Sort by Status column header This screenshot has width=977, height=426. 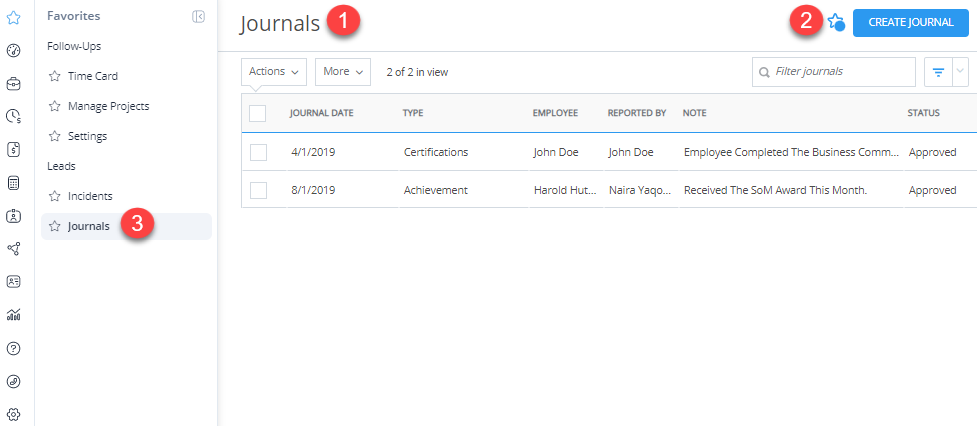[x=923, y=113]
